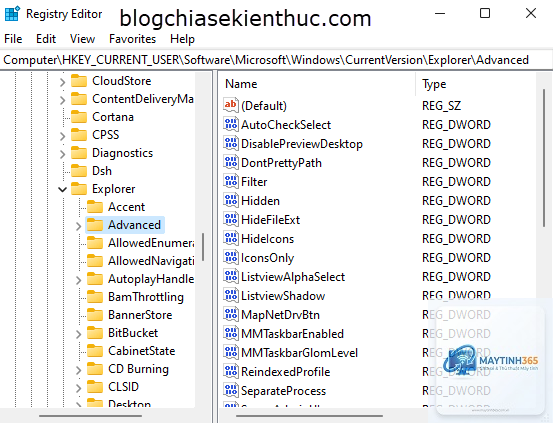
Task: Click the ReindexedProfile DWORD icon
Action: pos(231,372)
